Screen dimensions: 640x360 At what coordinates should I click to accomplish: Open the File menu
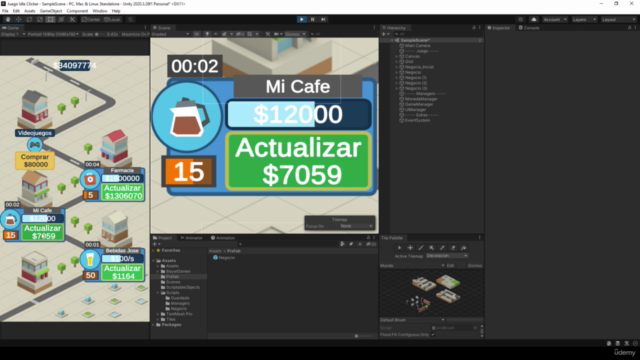[x=5, y=11]
